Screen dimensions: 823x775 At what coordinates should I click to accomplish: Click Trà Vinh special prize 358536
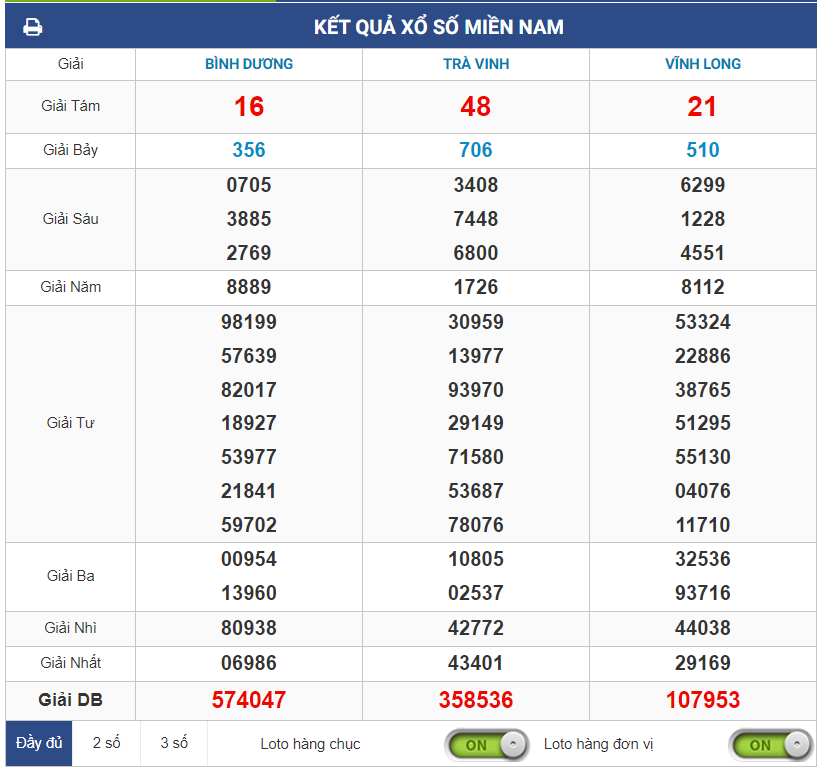coord(476,700)
